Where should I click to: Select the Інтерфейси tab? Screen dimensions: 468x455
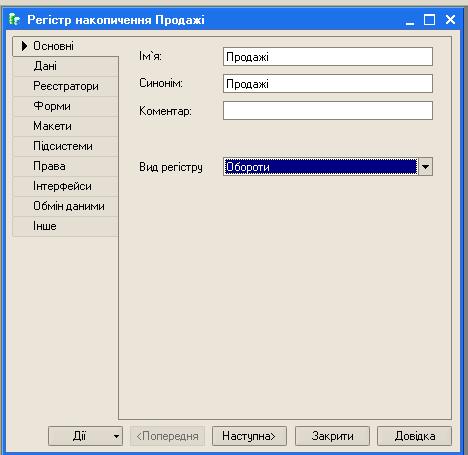pos(65,186)
